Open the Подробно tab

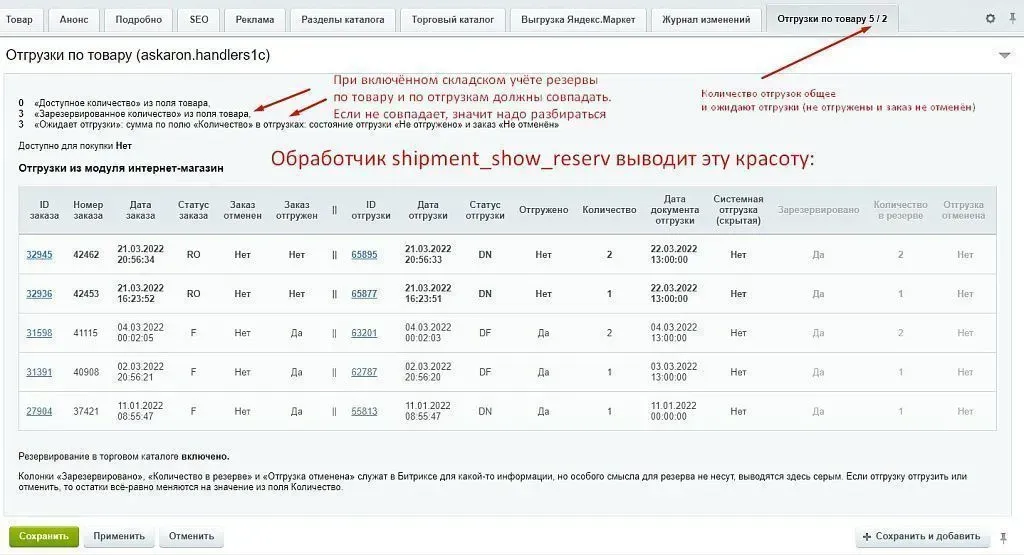point(138,20)
